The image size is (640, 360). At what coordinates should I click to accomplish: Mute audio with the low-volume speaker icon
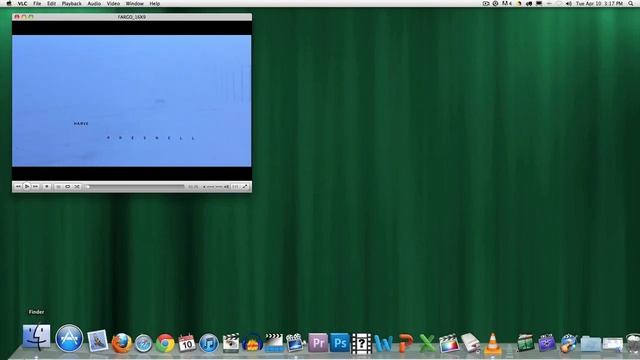click(204, 187)
